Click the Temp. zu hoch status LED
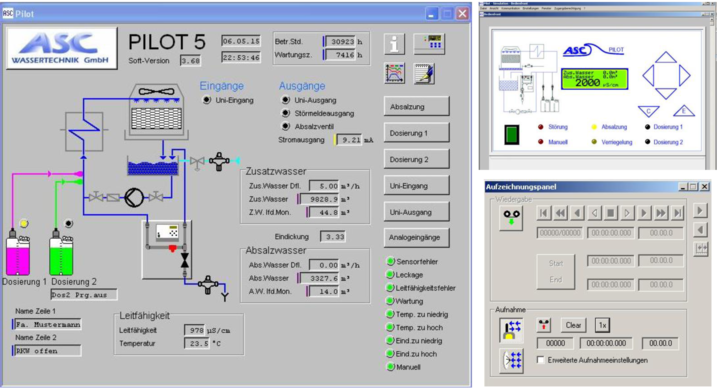This screenshot has height=389, width=720. click(390, 327)
